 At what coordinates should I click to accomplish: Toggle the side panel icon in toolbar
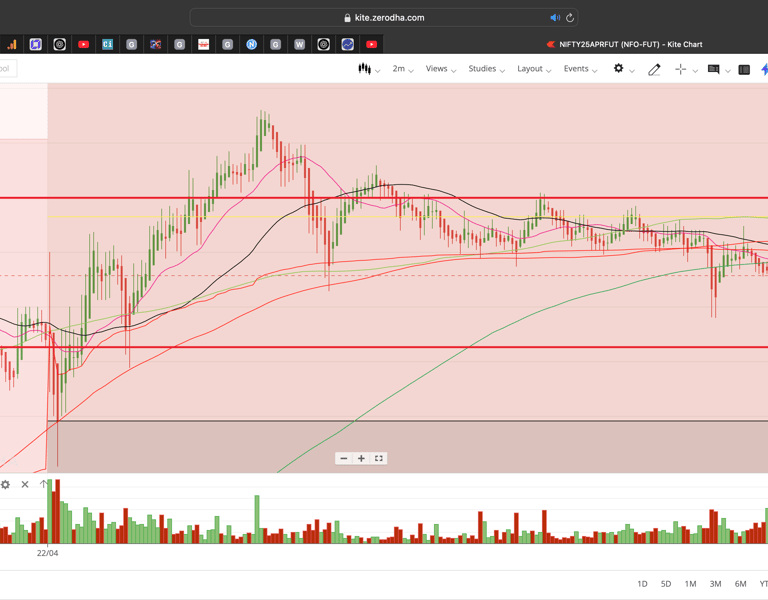coord(744,70)
